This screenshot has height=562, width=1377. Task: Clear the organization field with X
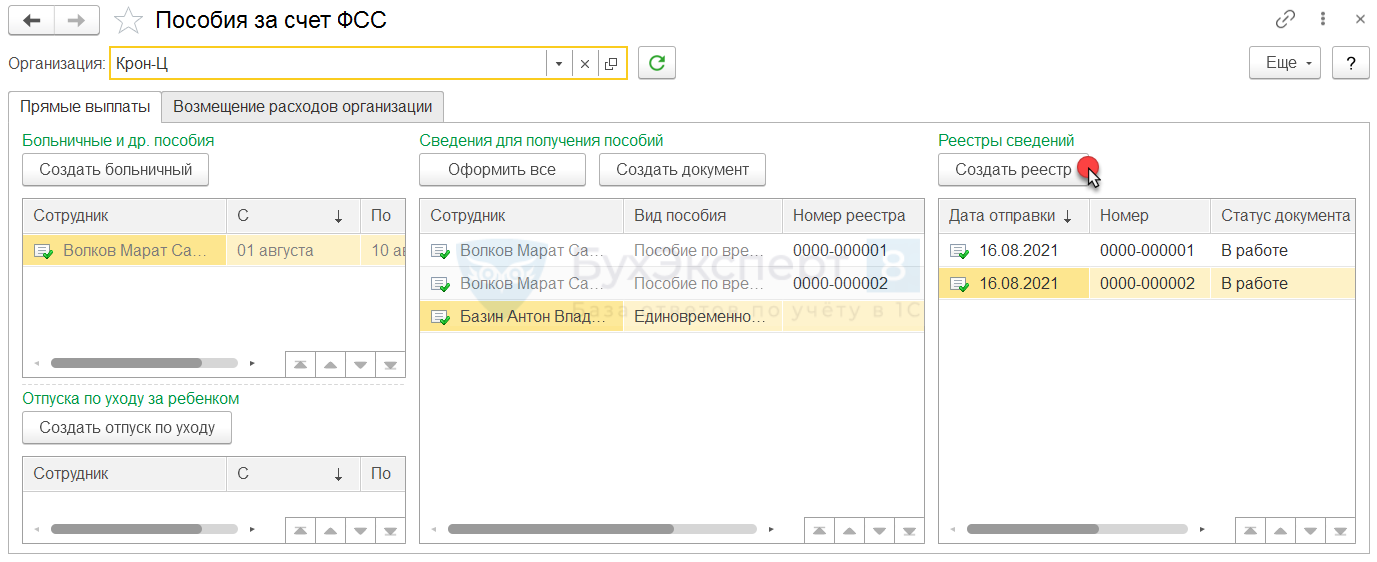[x=585, y=64]
